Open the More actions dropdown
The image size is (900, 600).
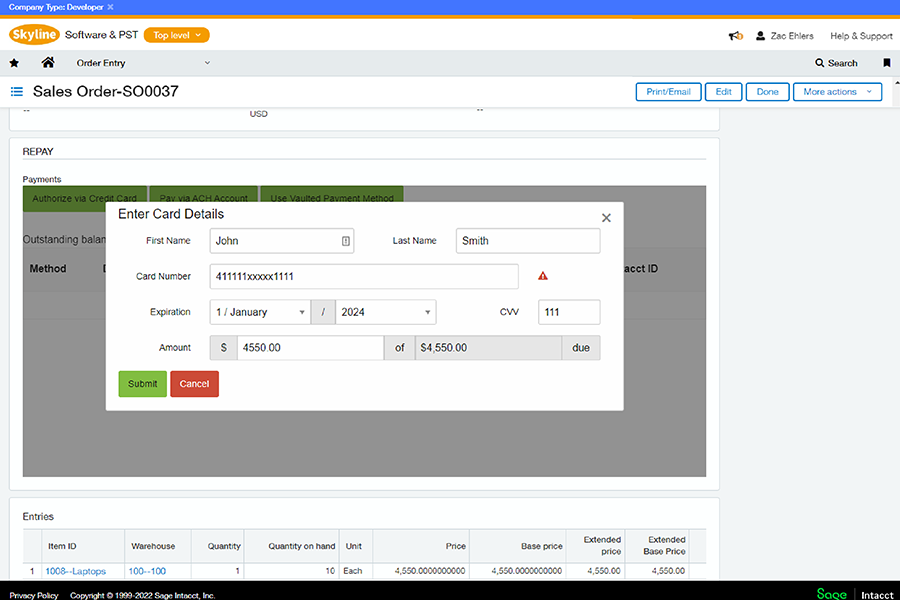pos(837,92)
